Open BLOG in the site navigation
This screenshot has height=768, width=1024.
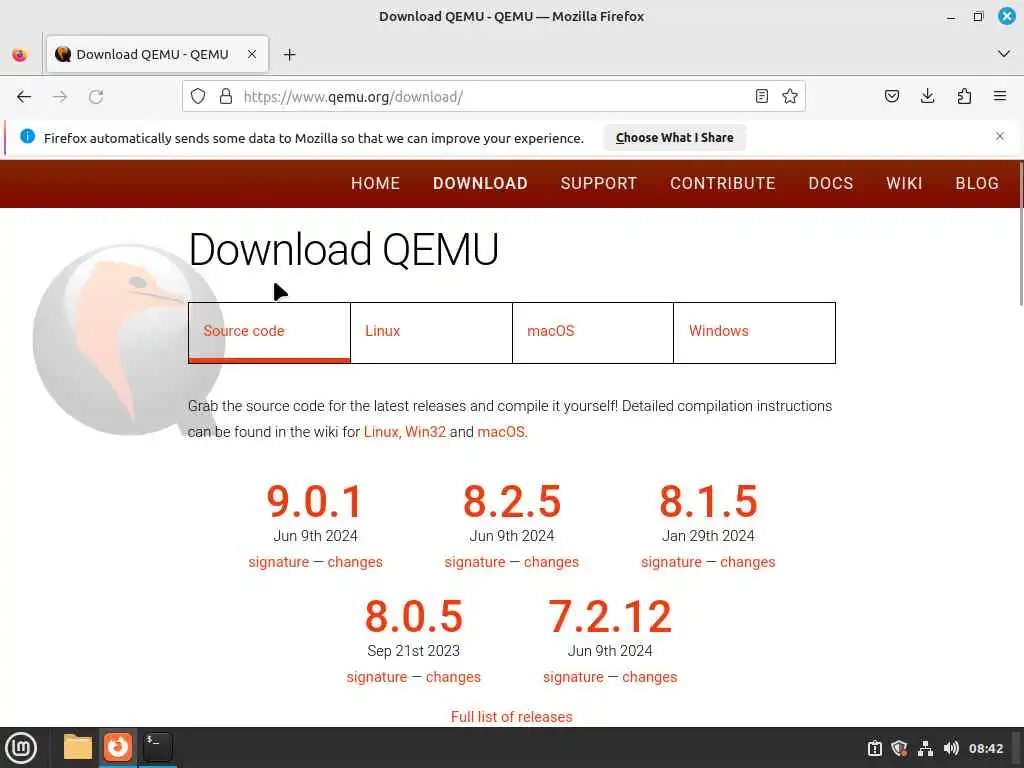pyautogui.click(x=977, y=184)
